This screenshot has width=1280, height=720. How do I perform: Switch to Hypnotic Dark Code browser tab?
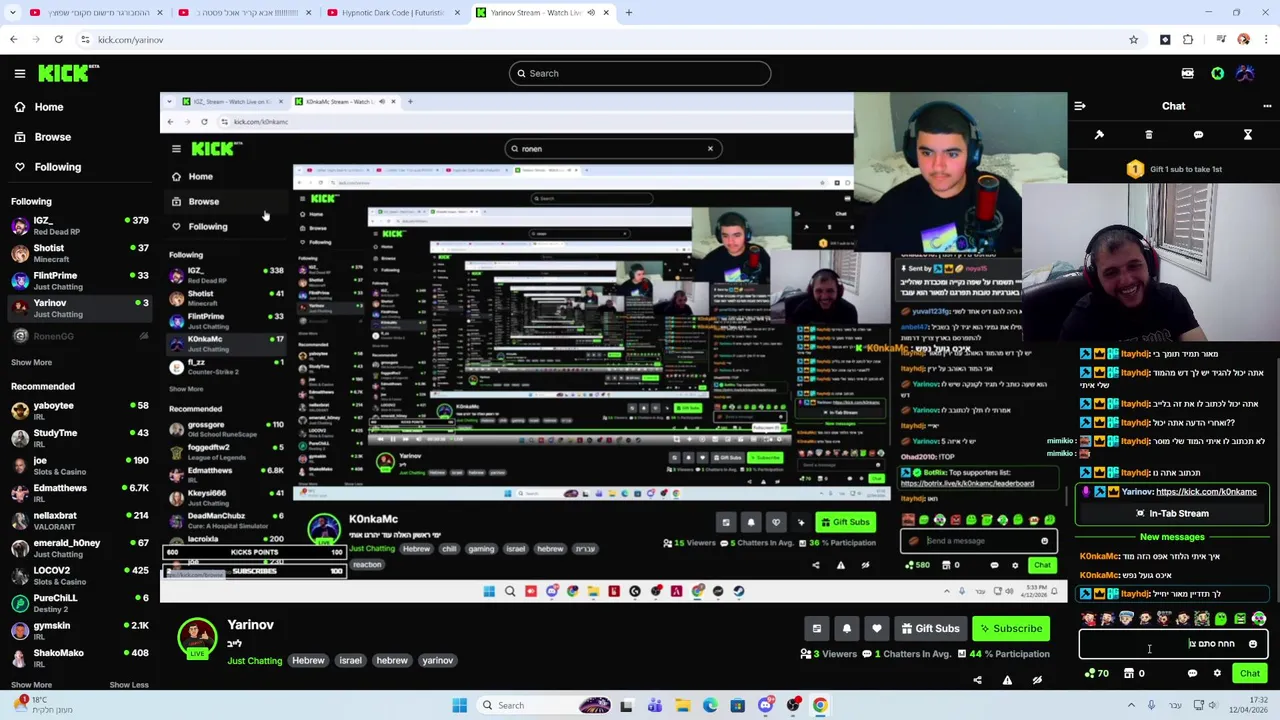point(391,13)
